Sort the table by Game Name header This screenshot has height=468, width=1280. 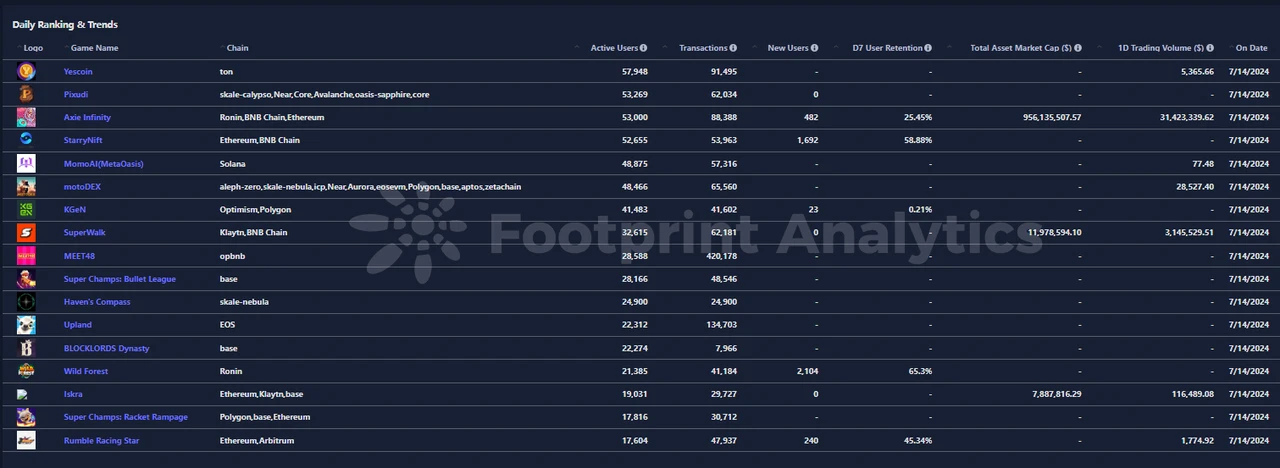tap(93, 48)
